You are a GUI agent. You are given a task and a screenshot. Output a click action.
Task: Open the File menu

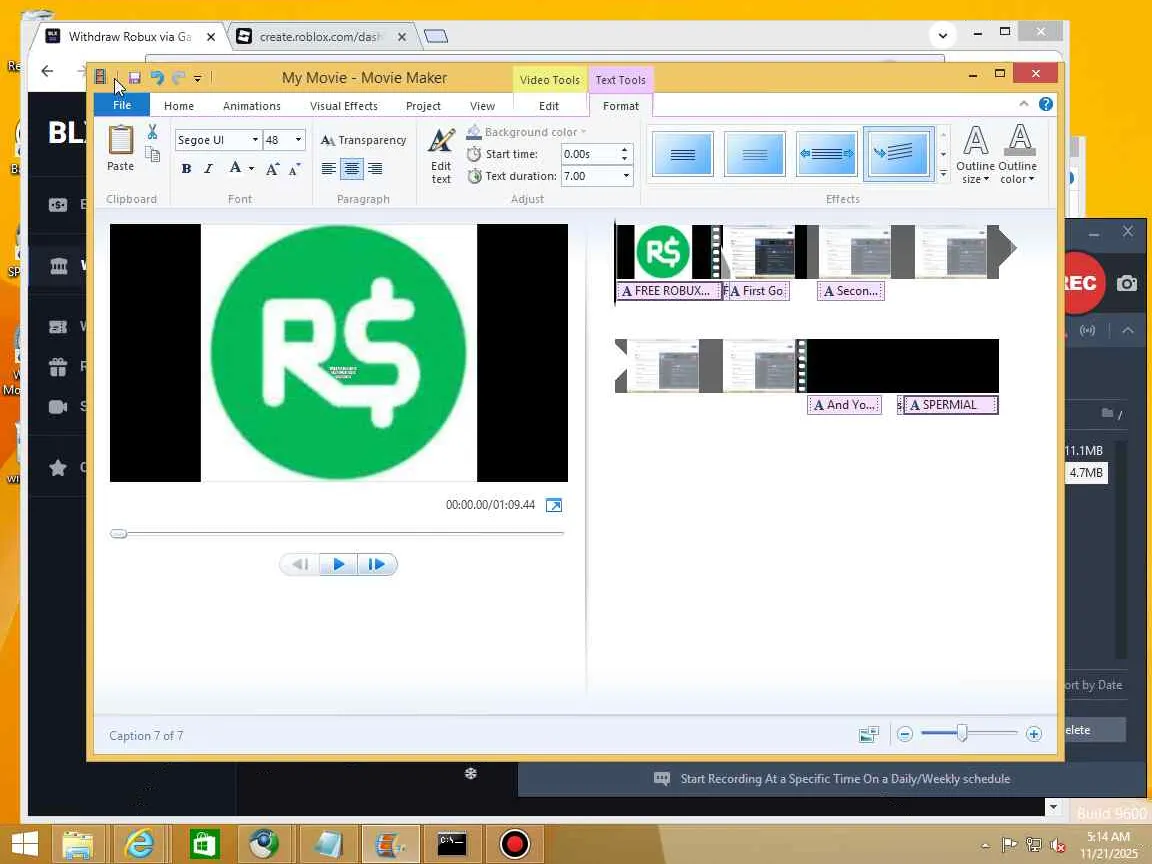click(x=122, y=105)
